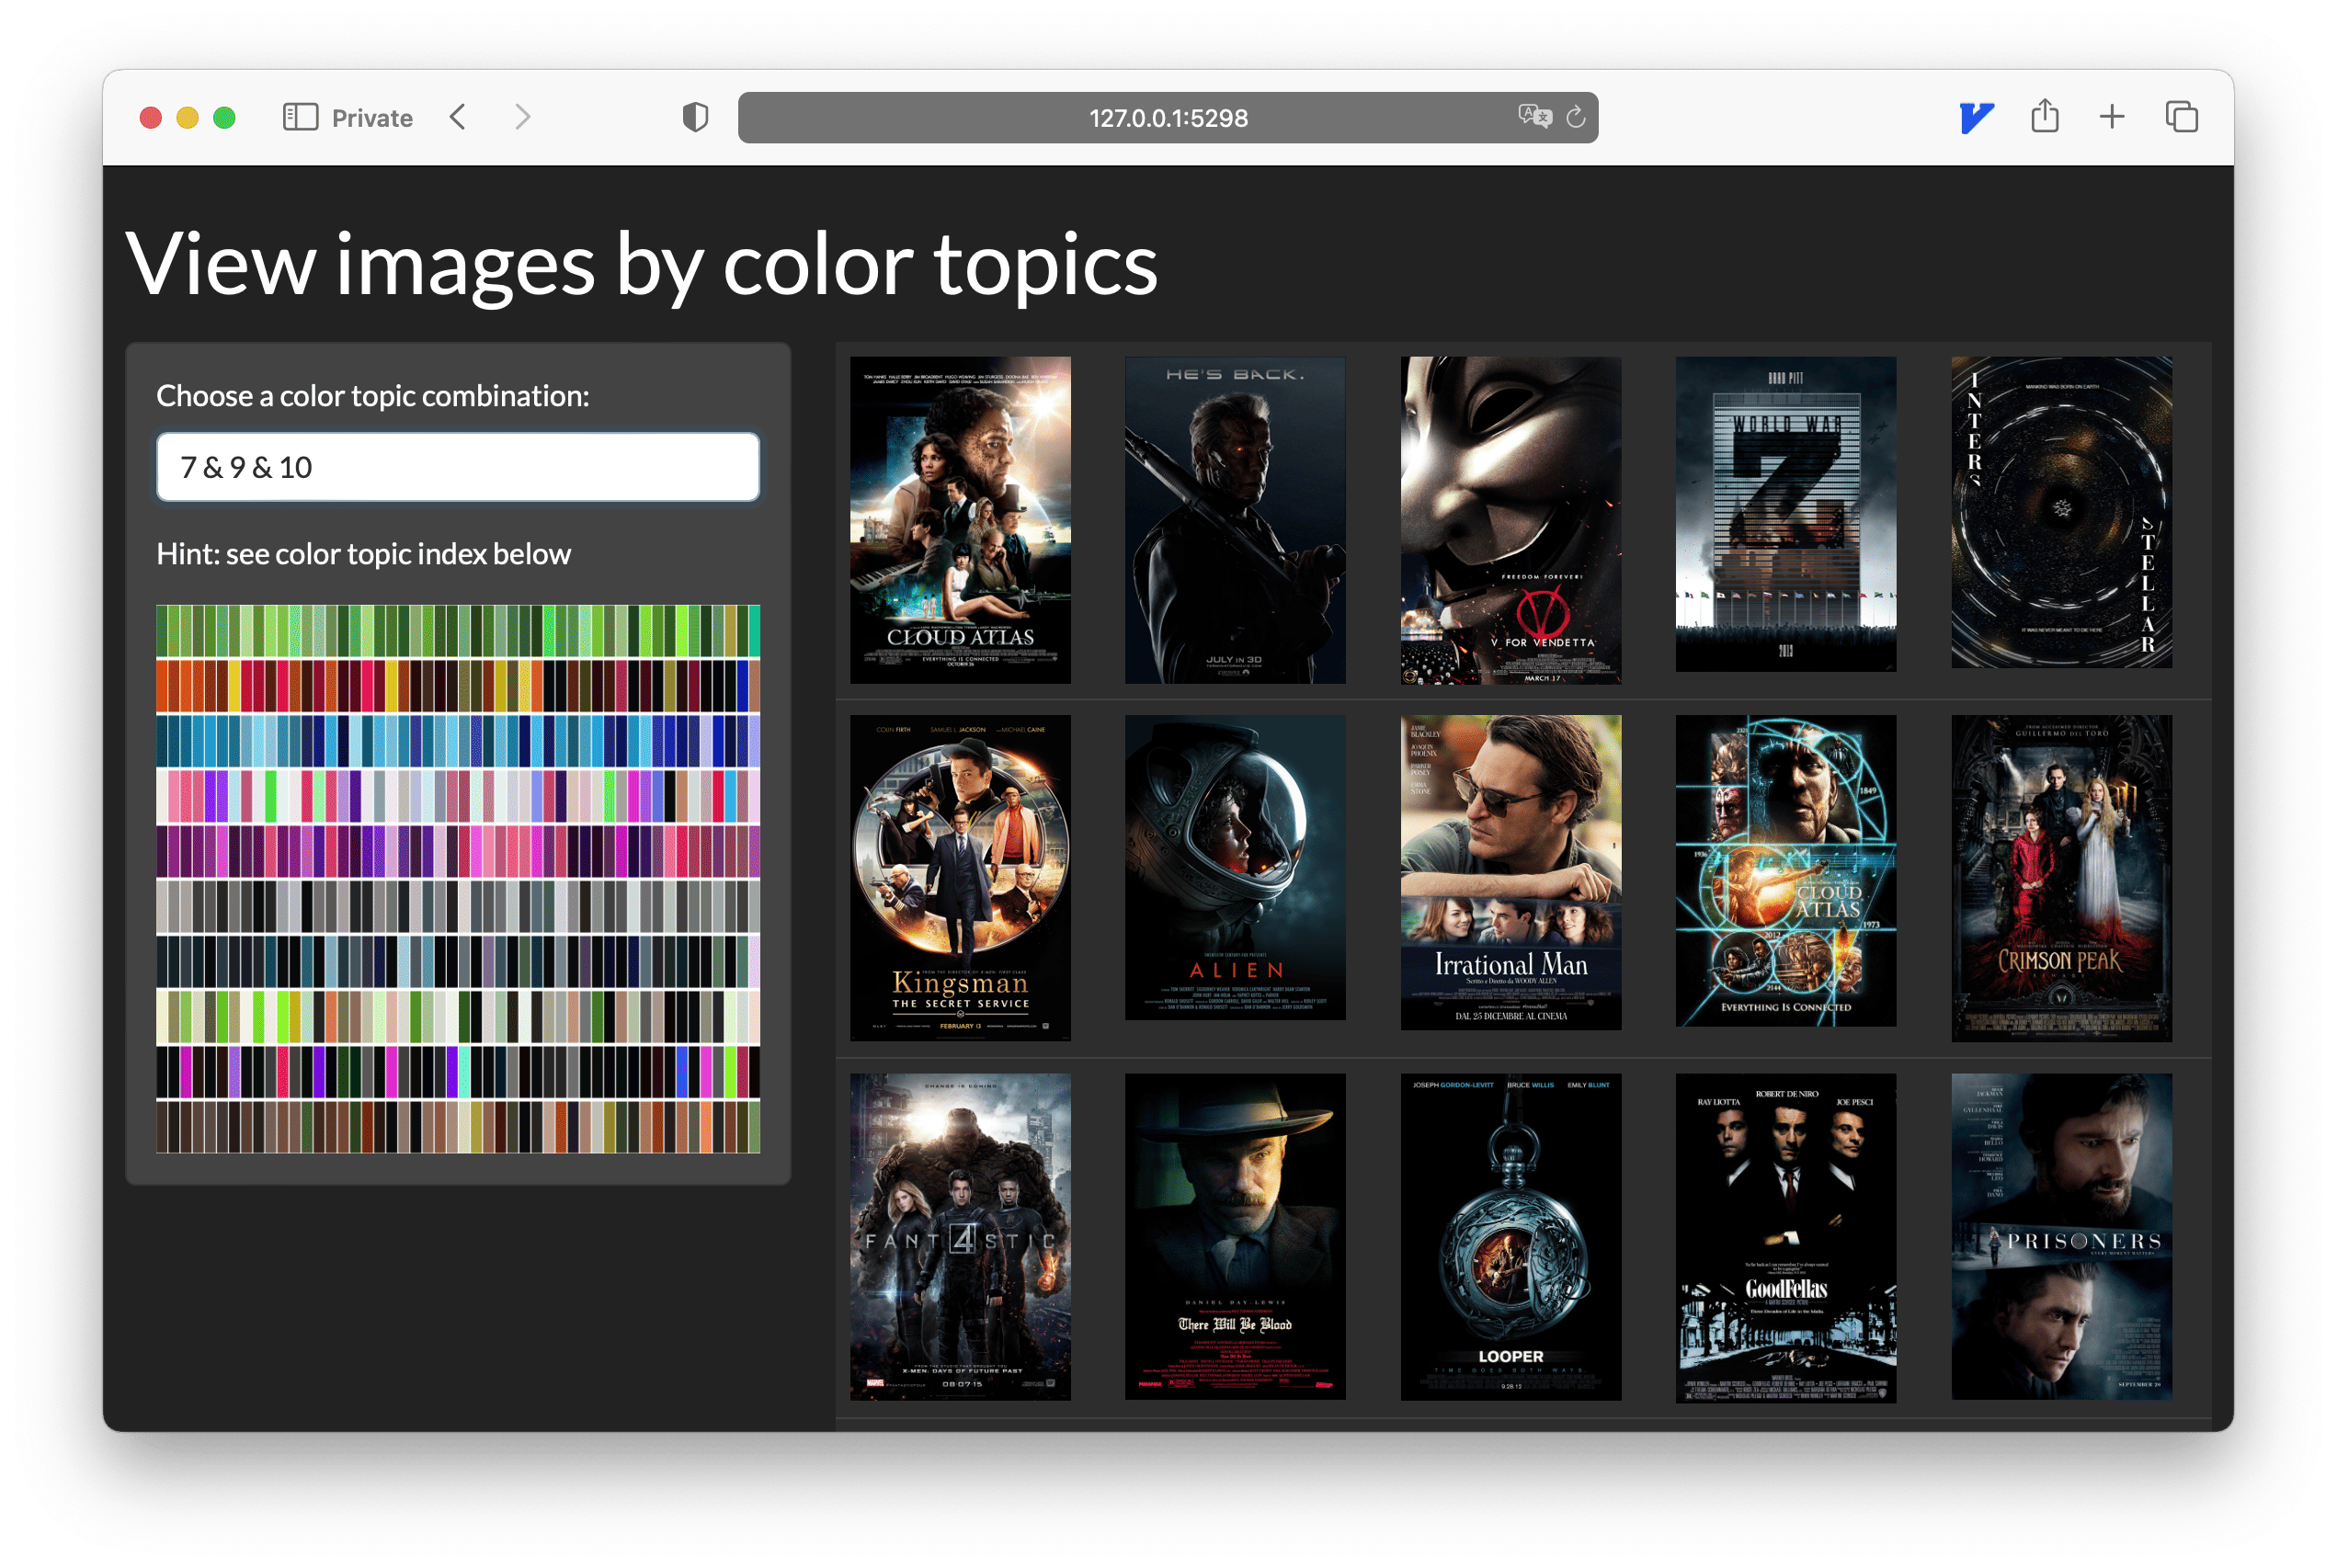Show the tab overview icon
The height and width of the screenshot is (1568, 2337).
click(2181, 118)
